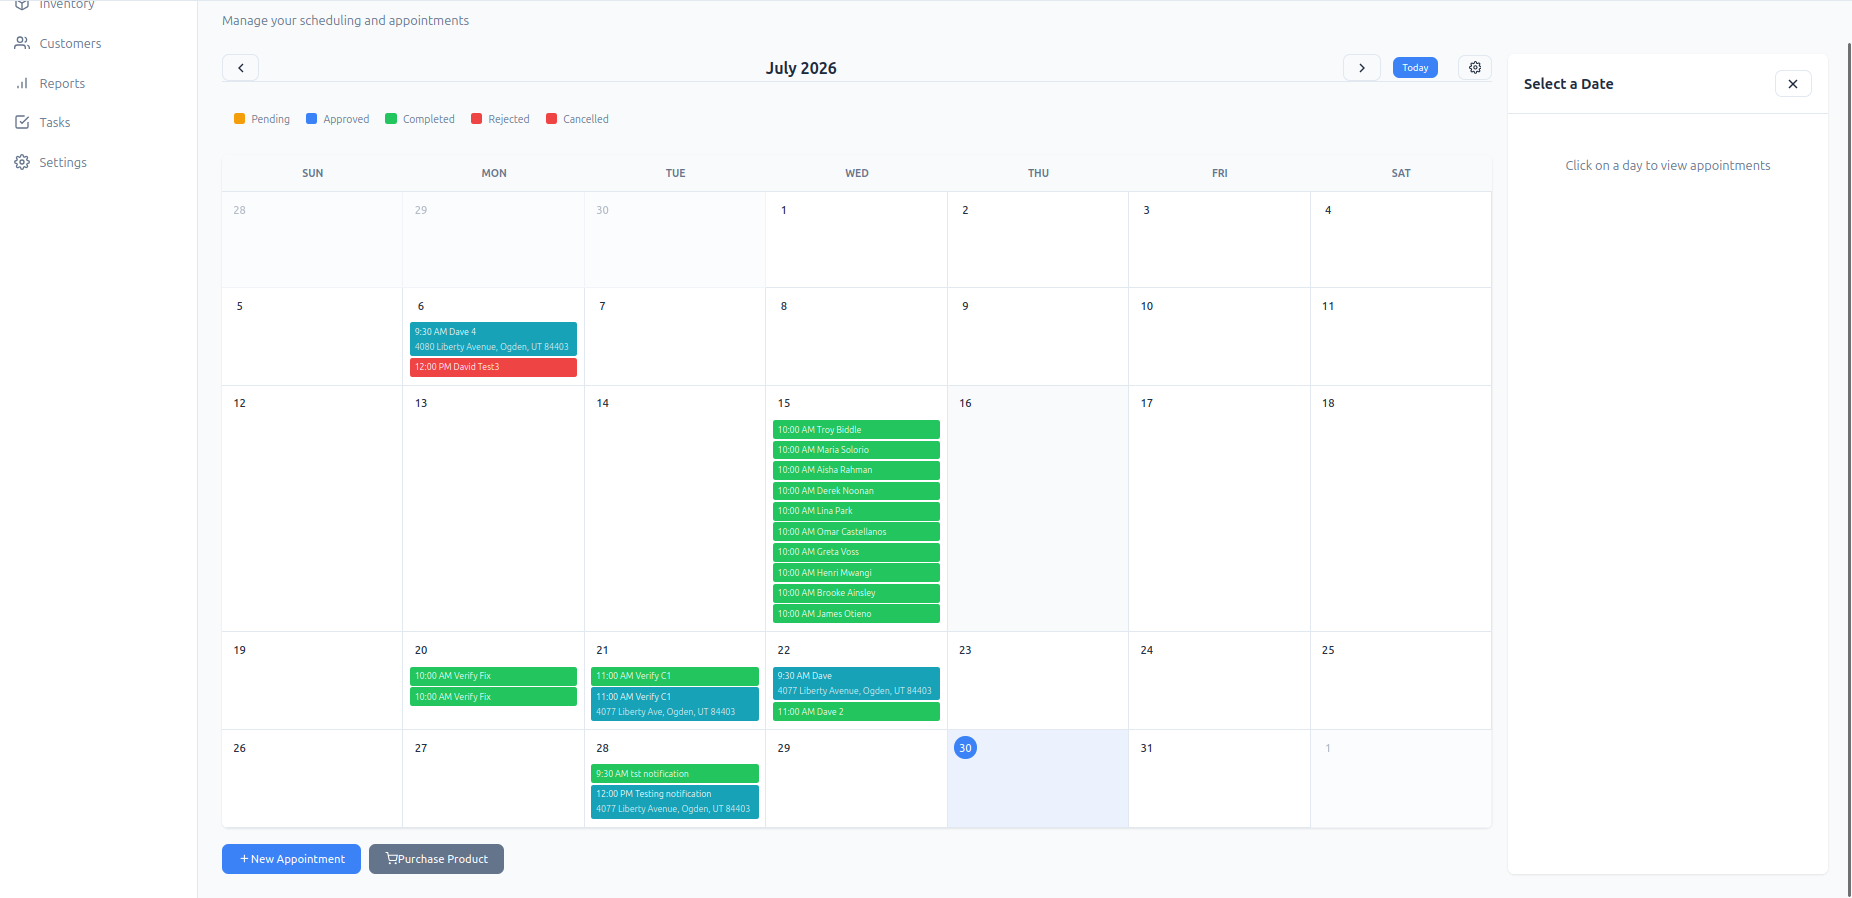1852x898 pixels.
Task: Open 10:00 AM Derek Noonan appointment
Action: click(x=856, y=491)
